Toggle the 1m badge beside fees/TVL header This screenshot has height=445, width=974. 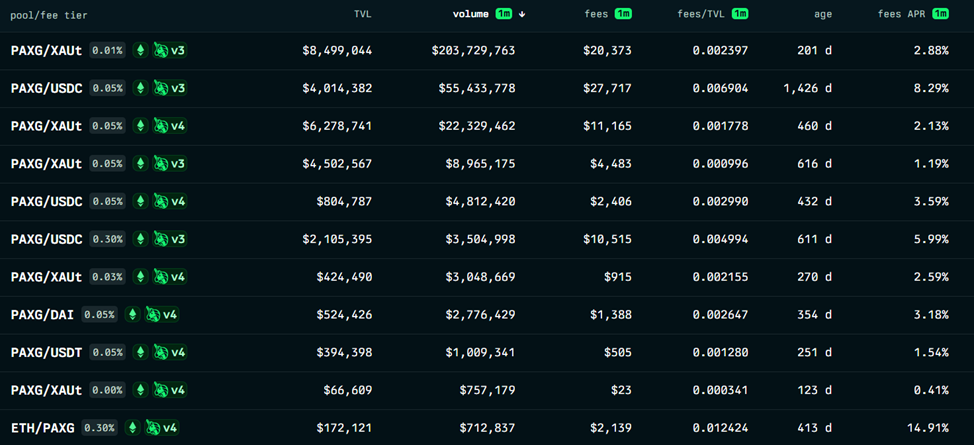(739, 14)
